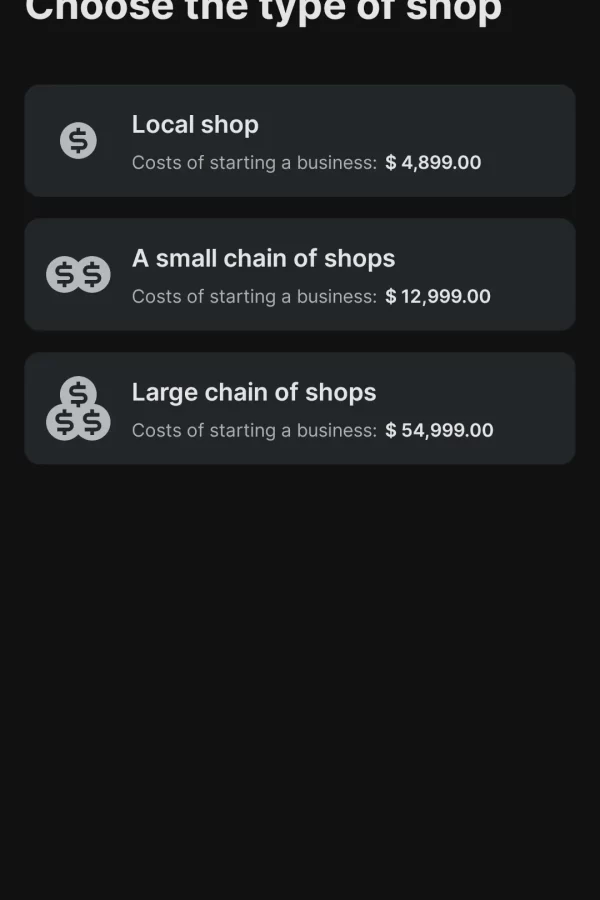Image resolution: width=600 pixels, height=900 pixels.
Task: Select the Local shop title
Action: click(195, 125)
